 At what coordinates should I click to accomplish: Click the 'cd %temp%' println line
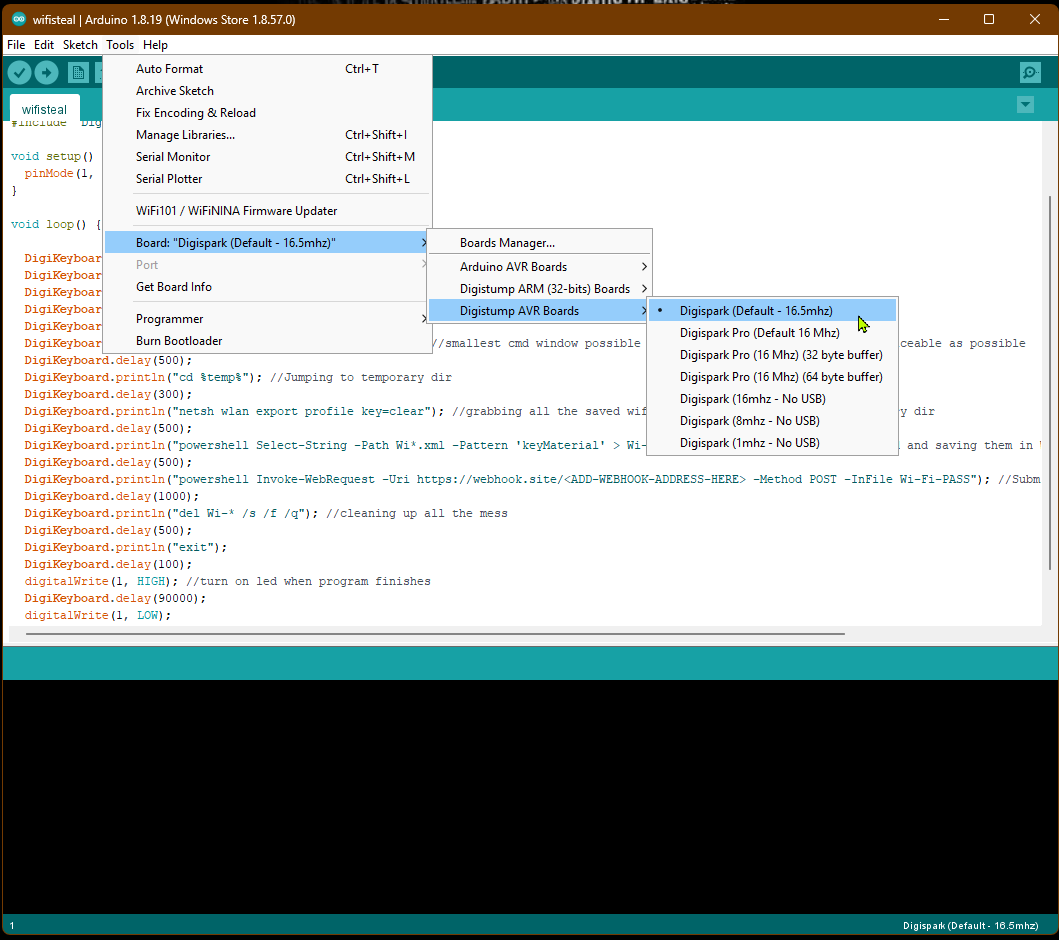click(143, 377)
